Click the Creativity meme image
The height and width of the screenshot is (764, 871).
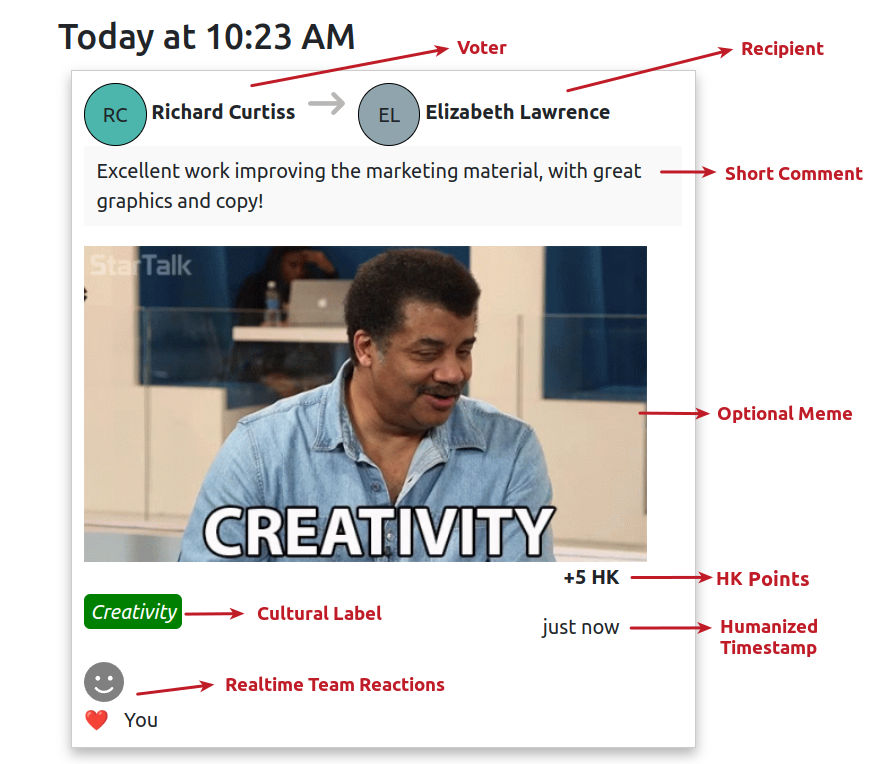point(366,404)
